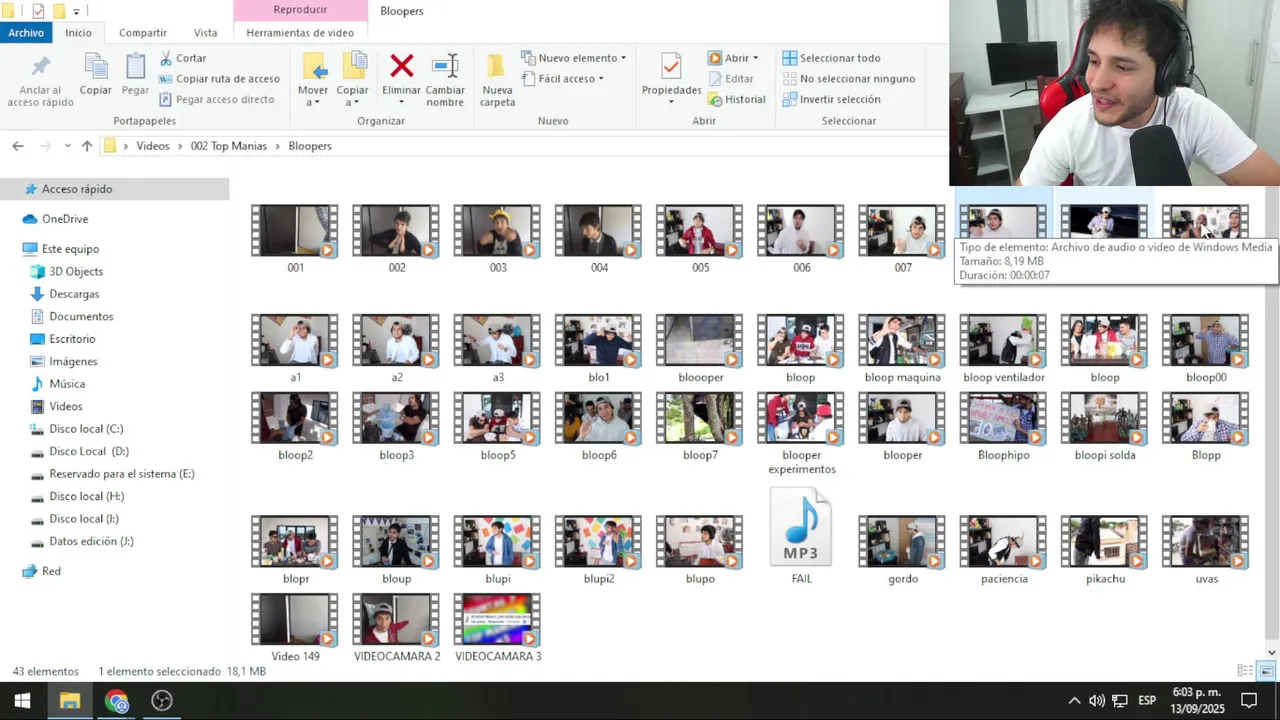
Task: Open the recent locations dropdown chevron
Action: 67,146
